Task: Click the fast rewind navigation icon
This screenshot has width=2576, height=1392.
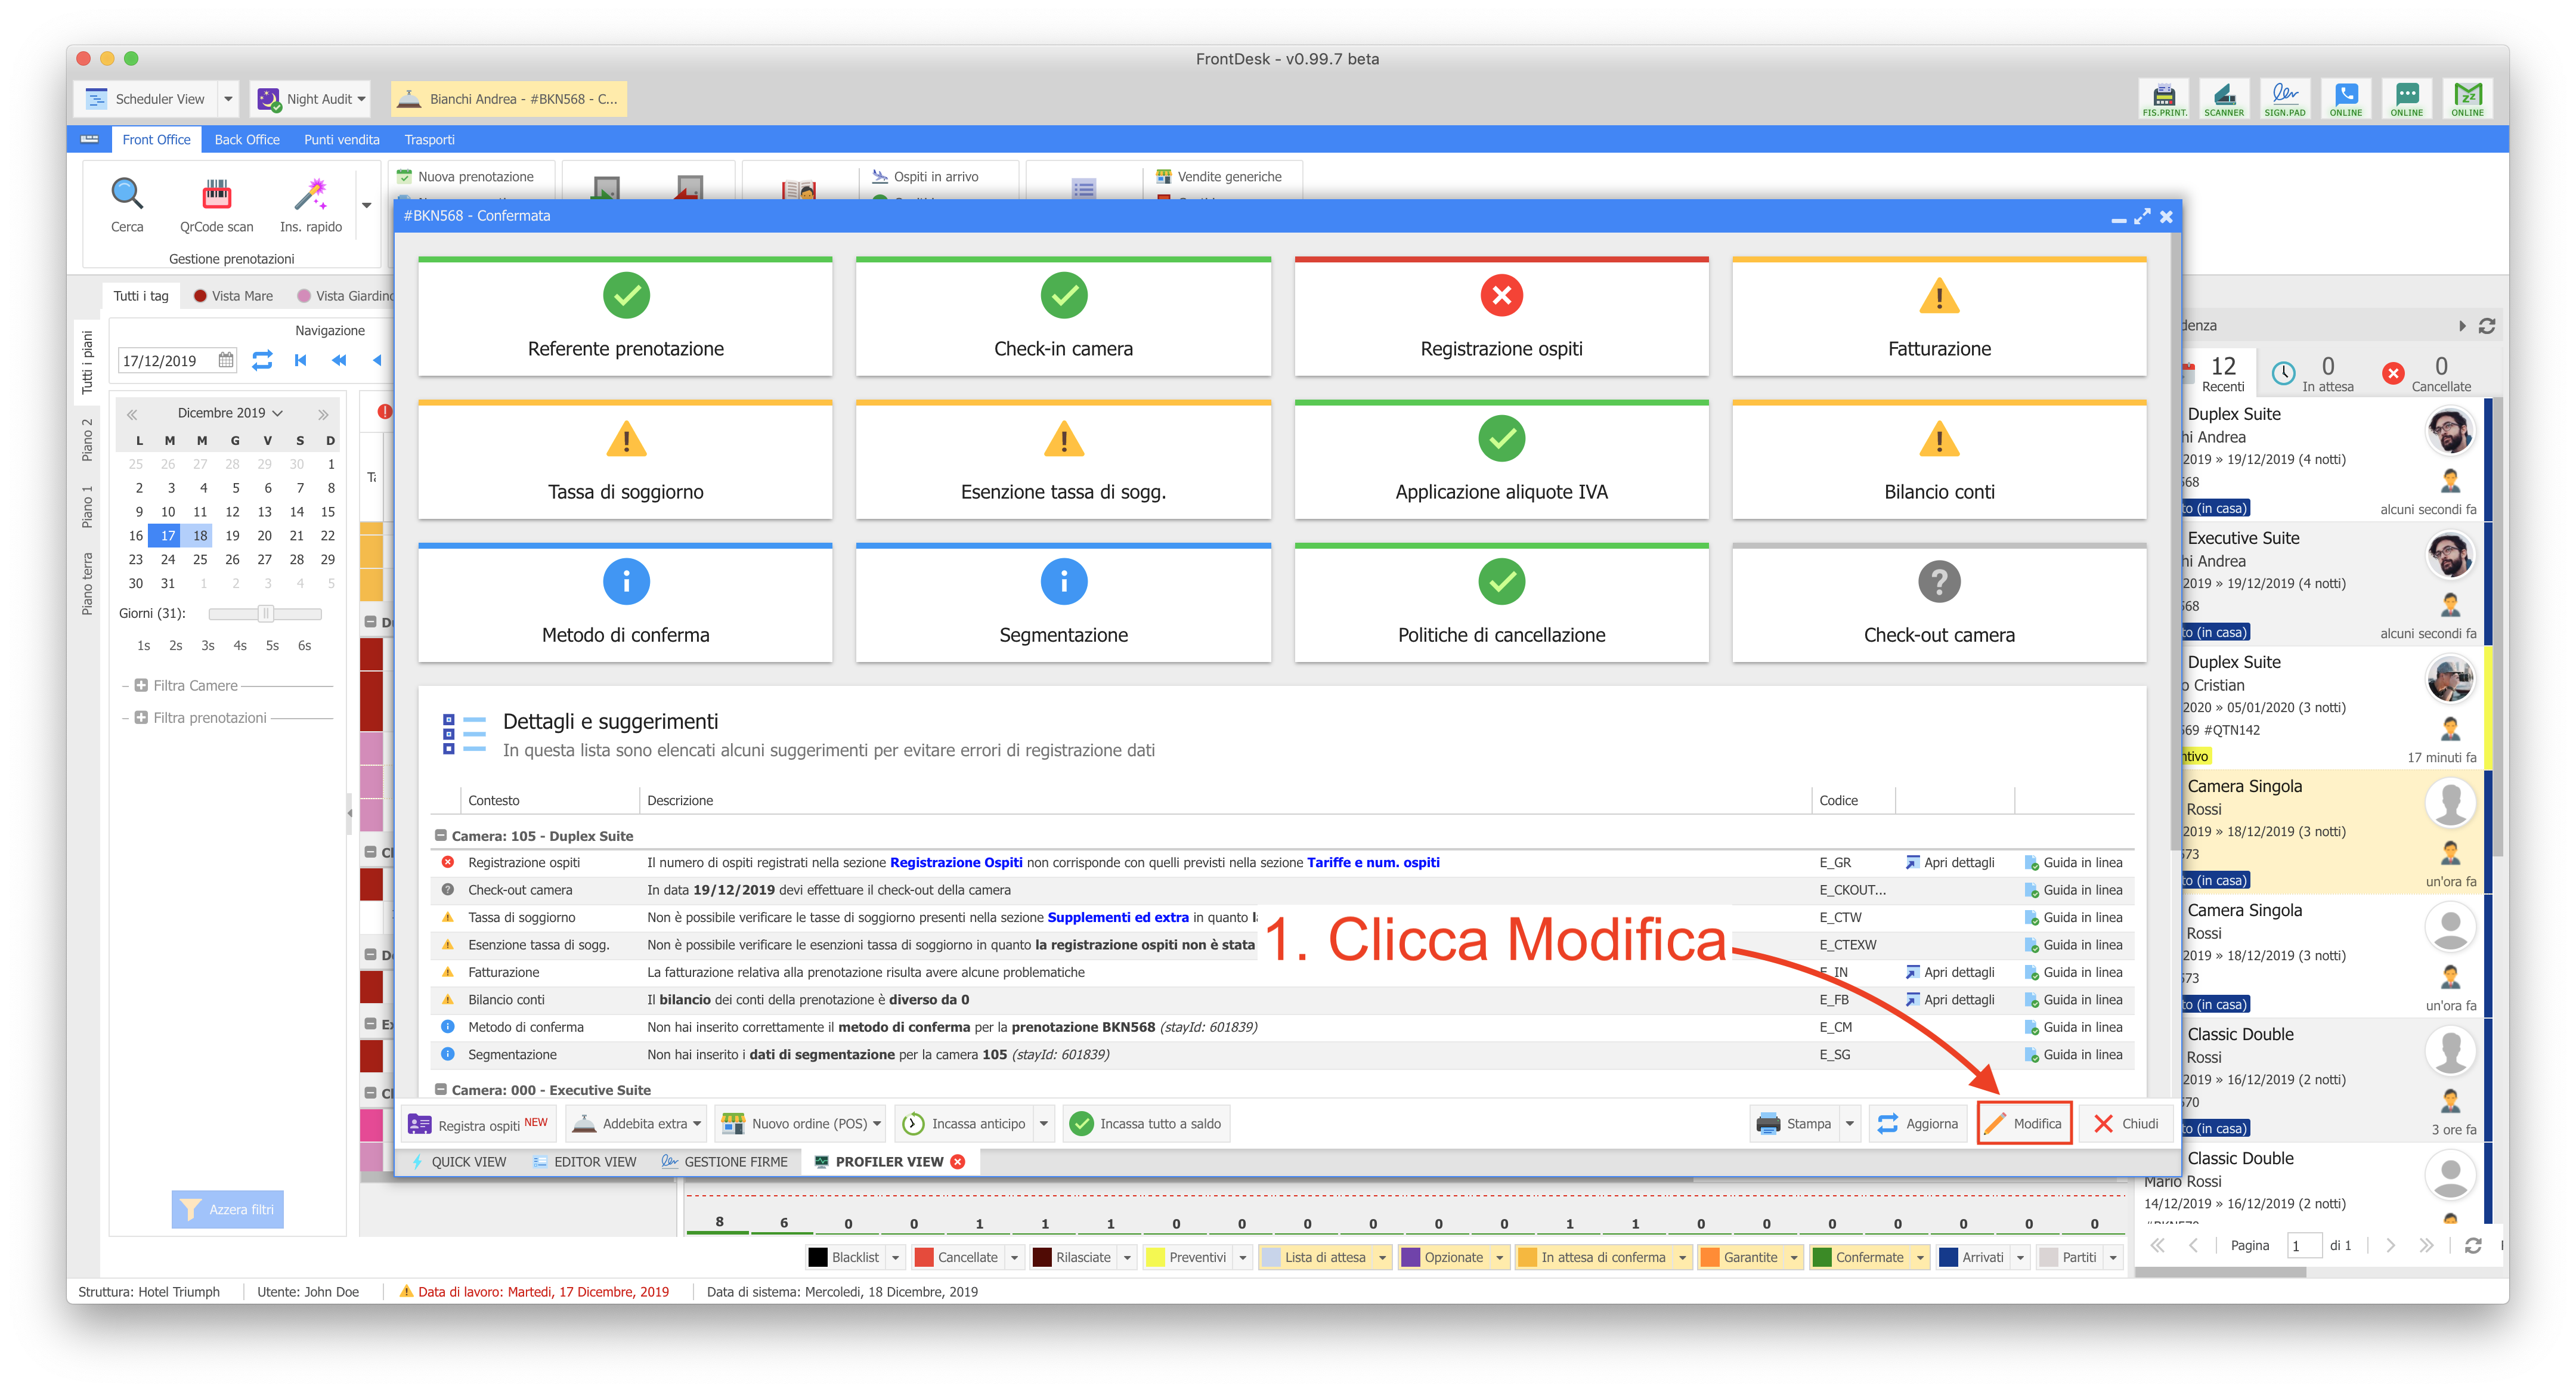Action: [x=339, y=360]
